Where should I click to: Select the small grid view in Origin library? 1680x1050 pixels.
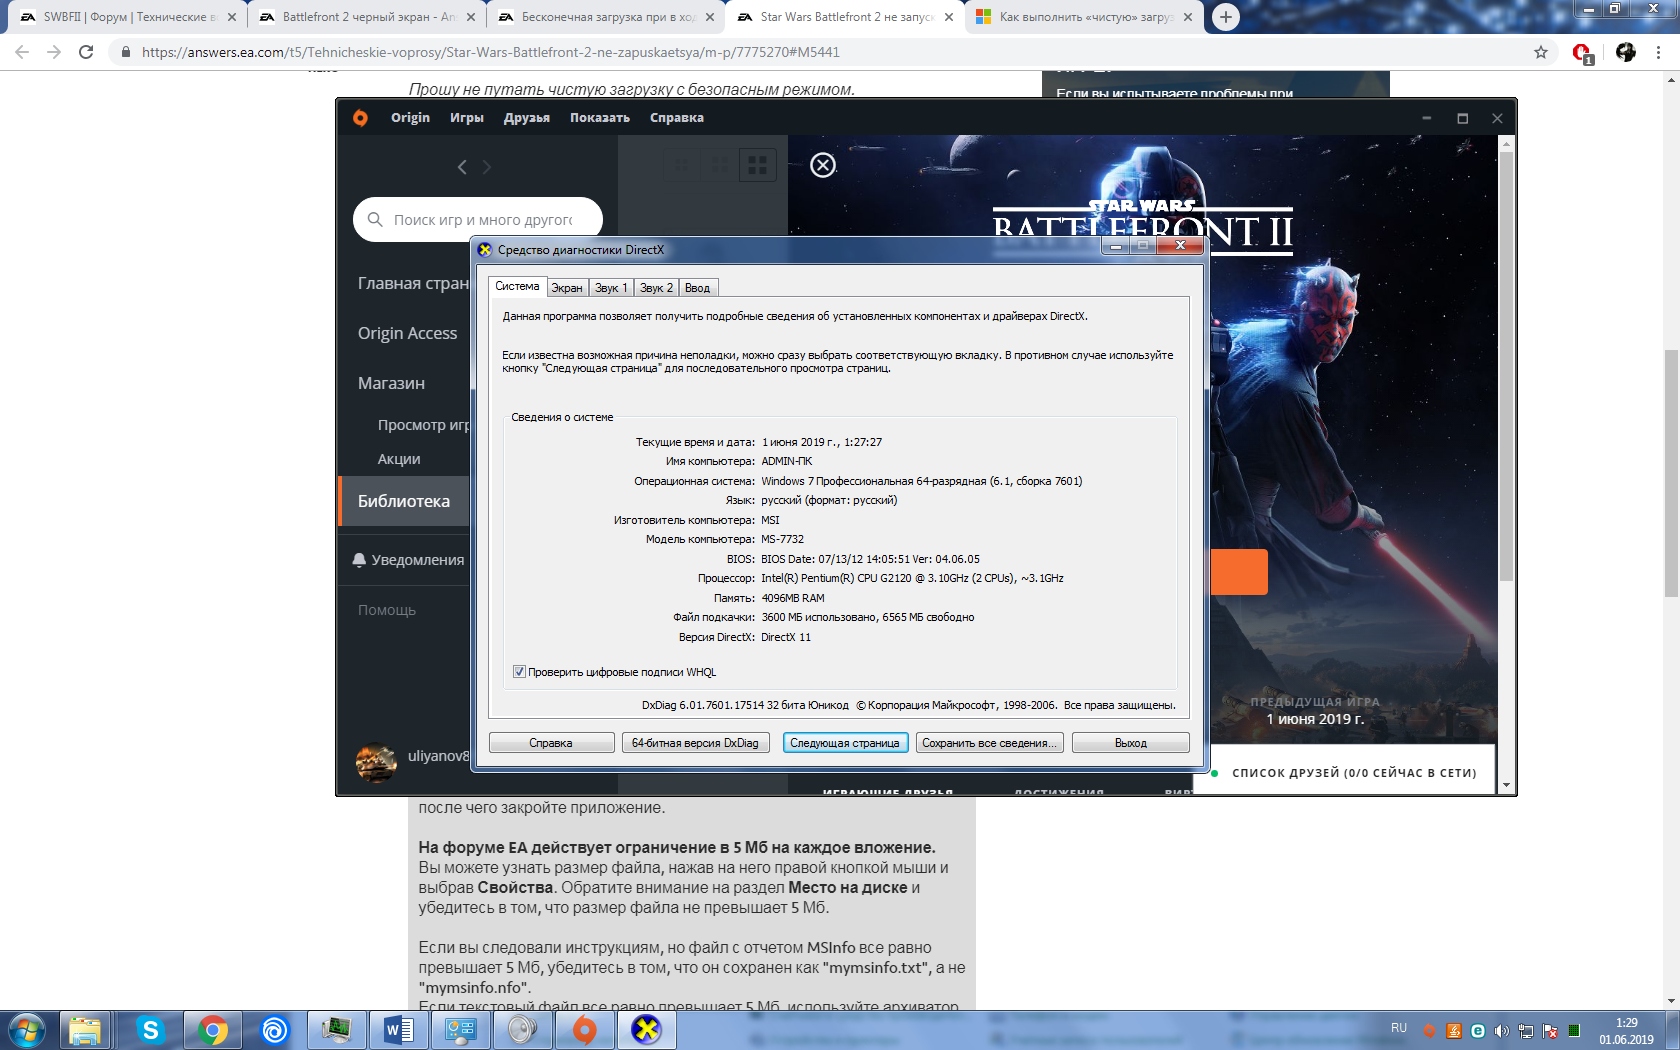point(682,165)
